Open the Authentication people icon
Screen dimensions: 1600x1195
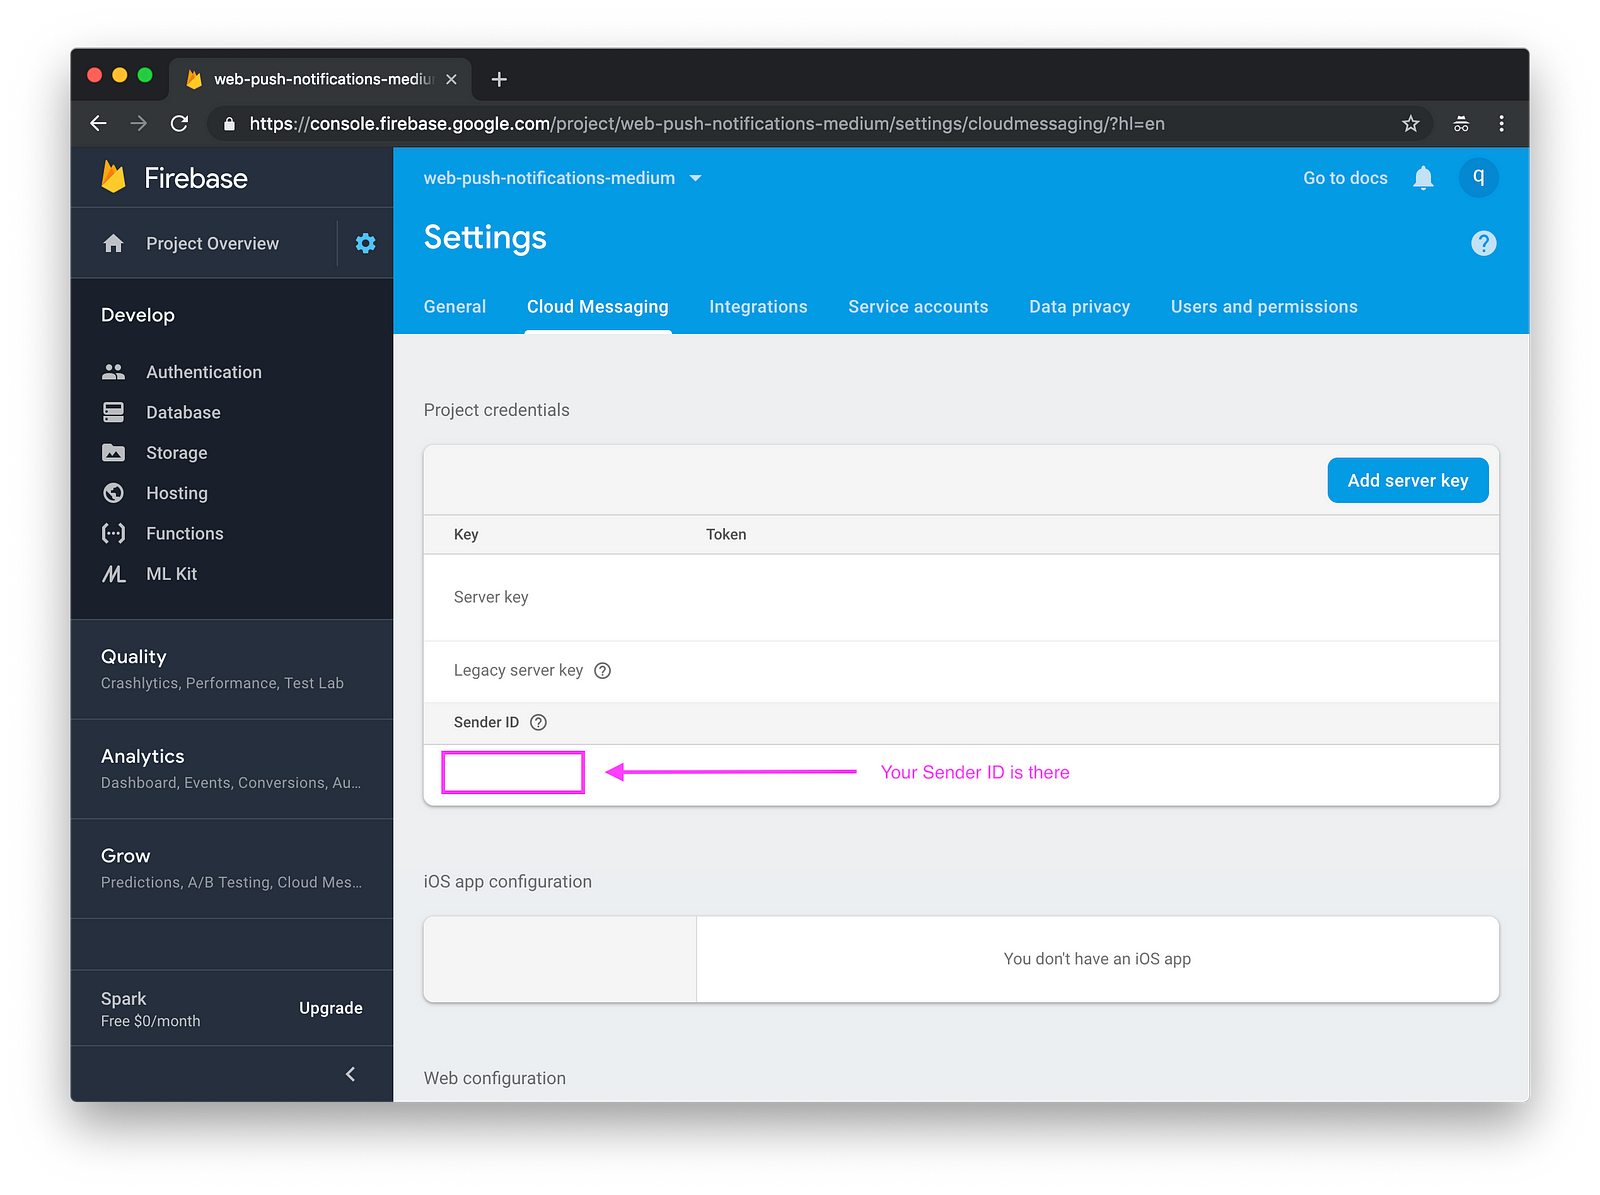[x=114, y=372]
